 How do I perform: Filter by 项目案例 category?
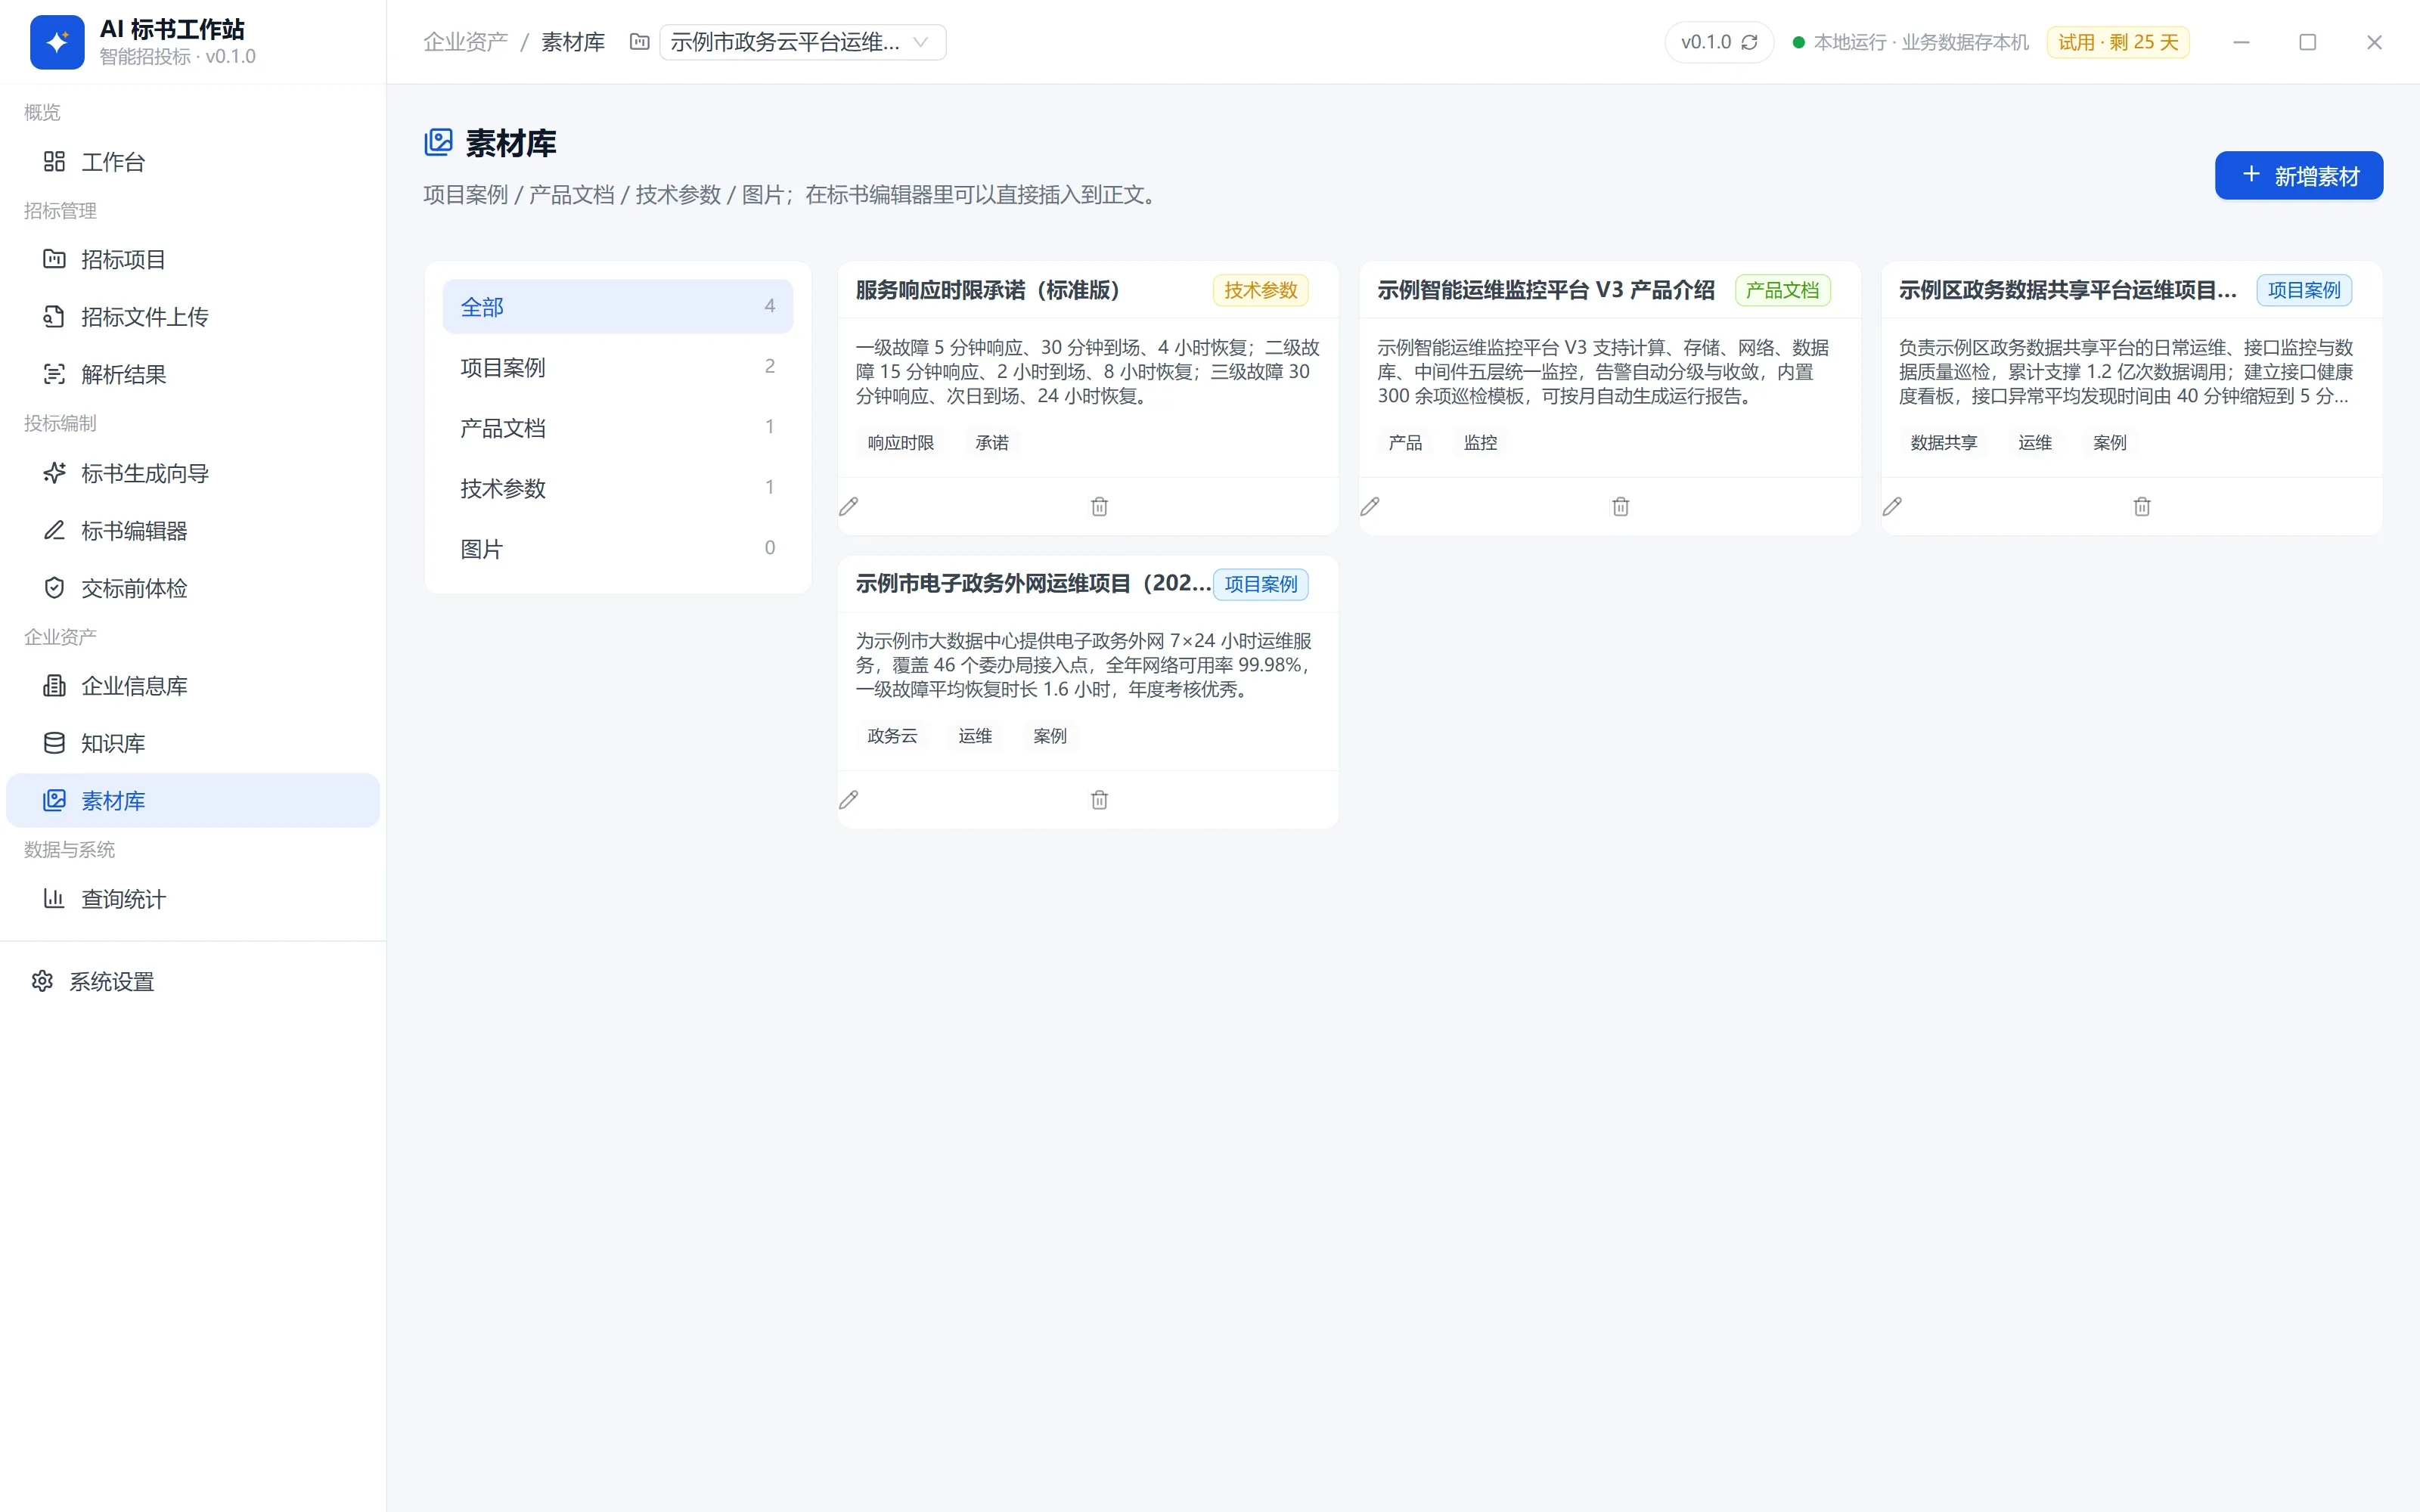click(617, 367)
